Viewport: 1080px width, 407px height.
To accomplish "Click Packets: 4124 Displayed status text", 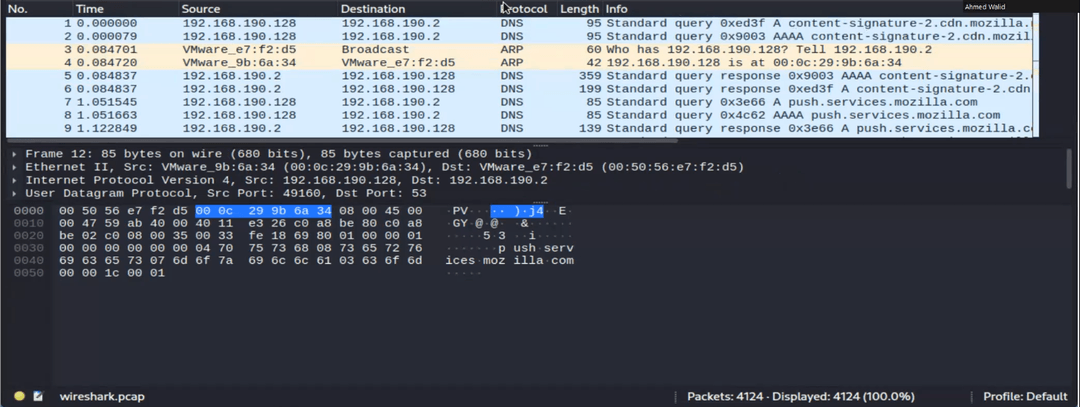I will (800, 397).
